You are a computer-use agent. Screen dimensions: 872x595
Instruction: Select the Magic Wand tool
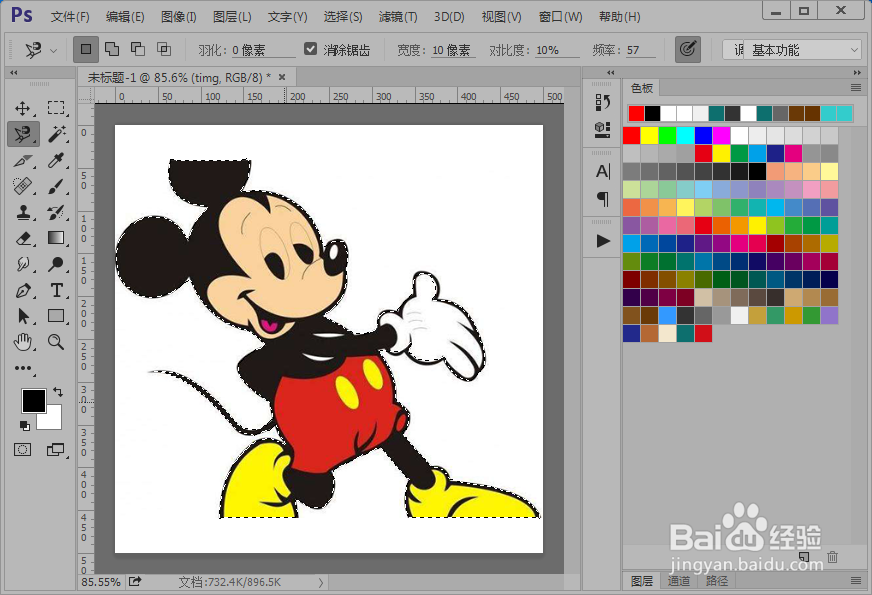(56, 134)
